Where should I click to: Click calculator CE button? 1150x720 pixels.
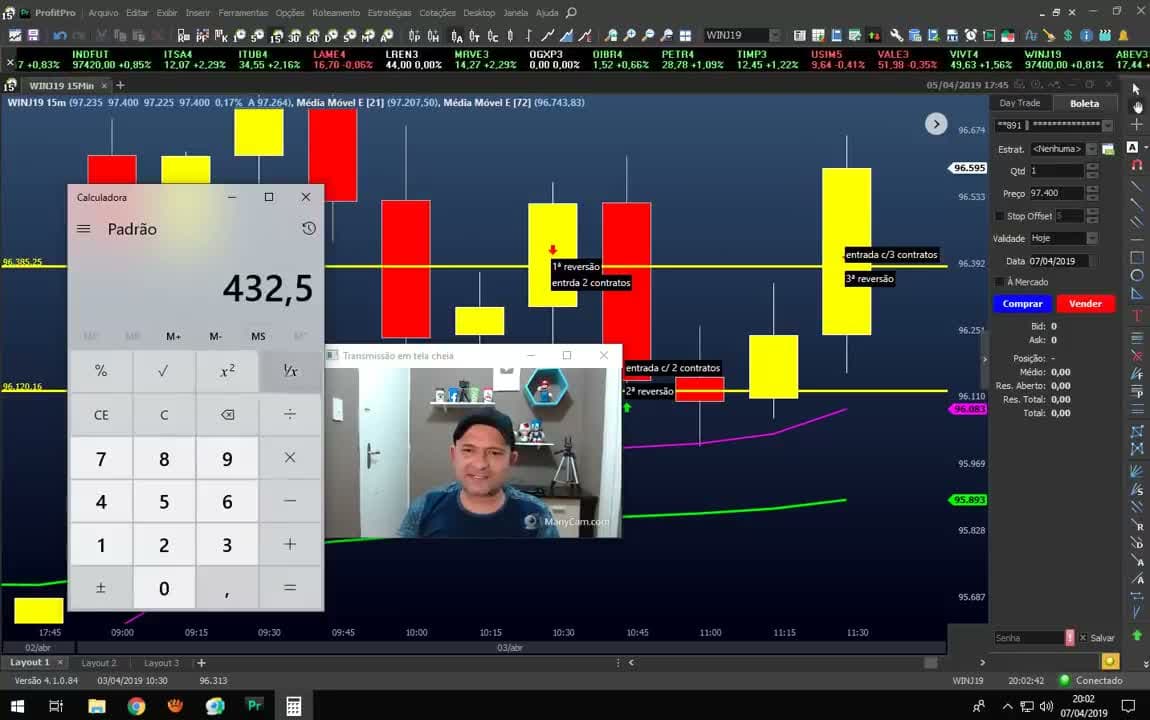pos(101,415)
